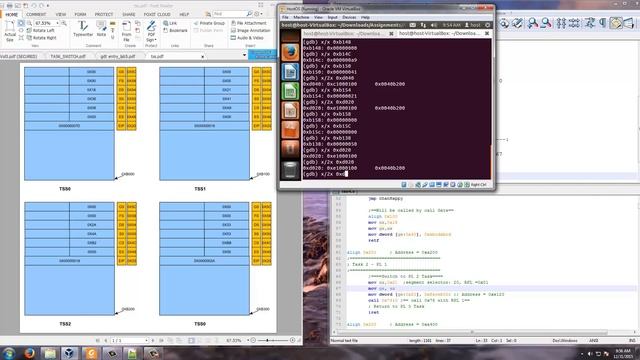Click the Actual Size icon in Foxit Reader
The height and width of the screenshot is (360, 640).
(x=9, y=31)
